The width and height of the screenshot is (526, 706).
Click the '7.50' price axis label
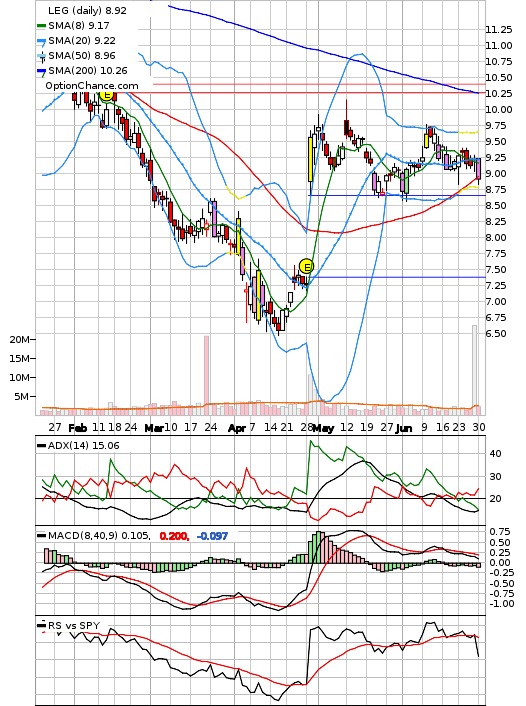click(496, 269)
